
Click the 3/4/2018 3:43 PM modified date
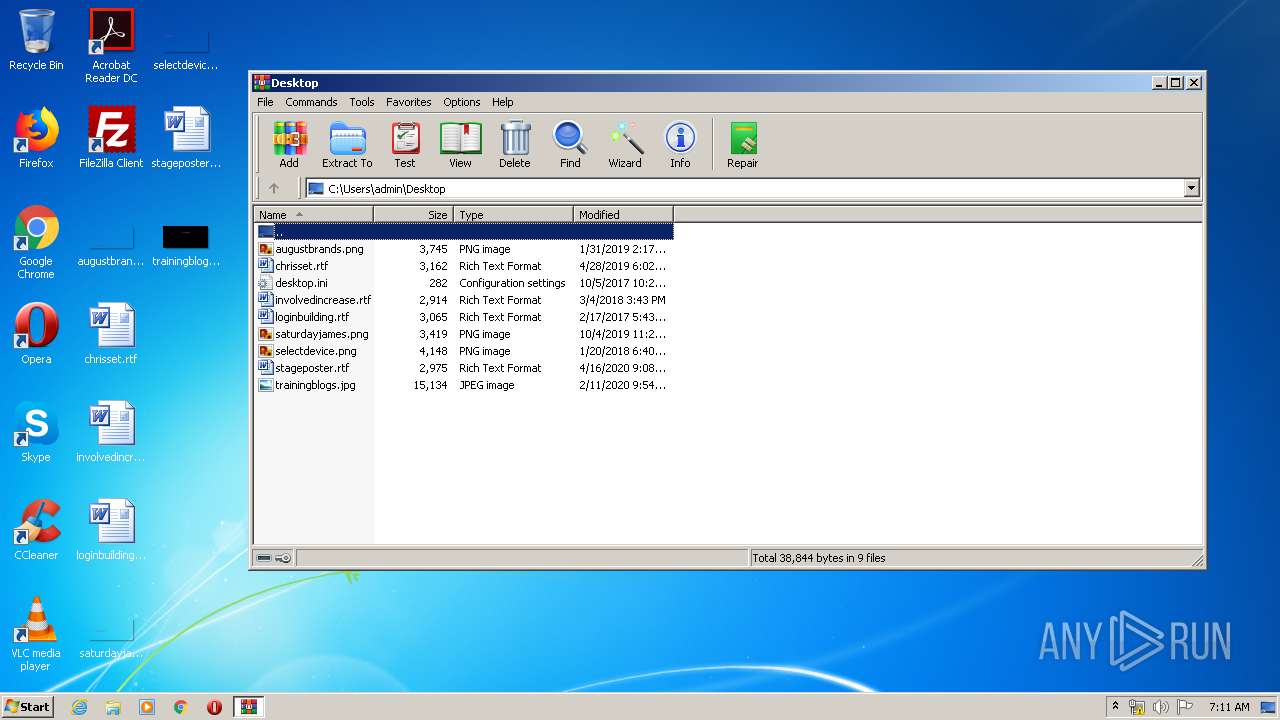(x=622, y=300)
